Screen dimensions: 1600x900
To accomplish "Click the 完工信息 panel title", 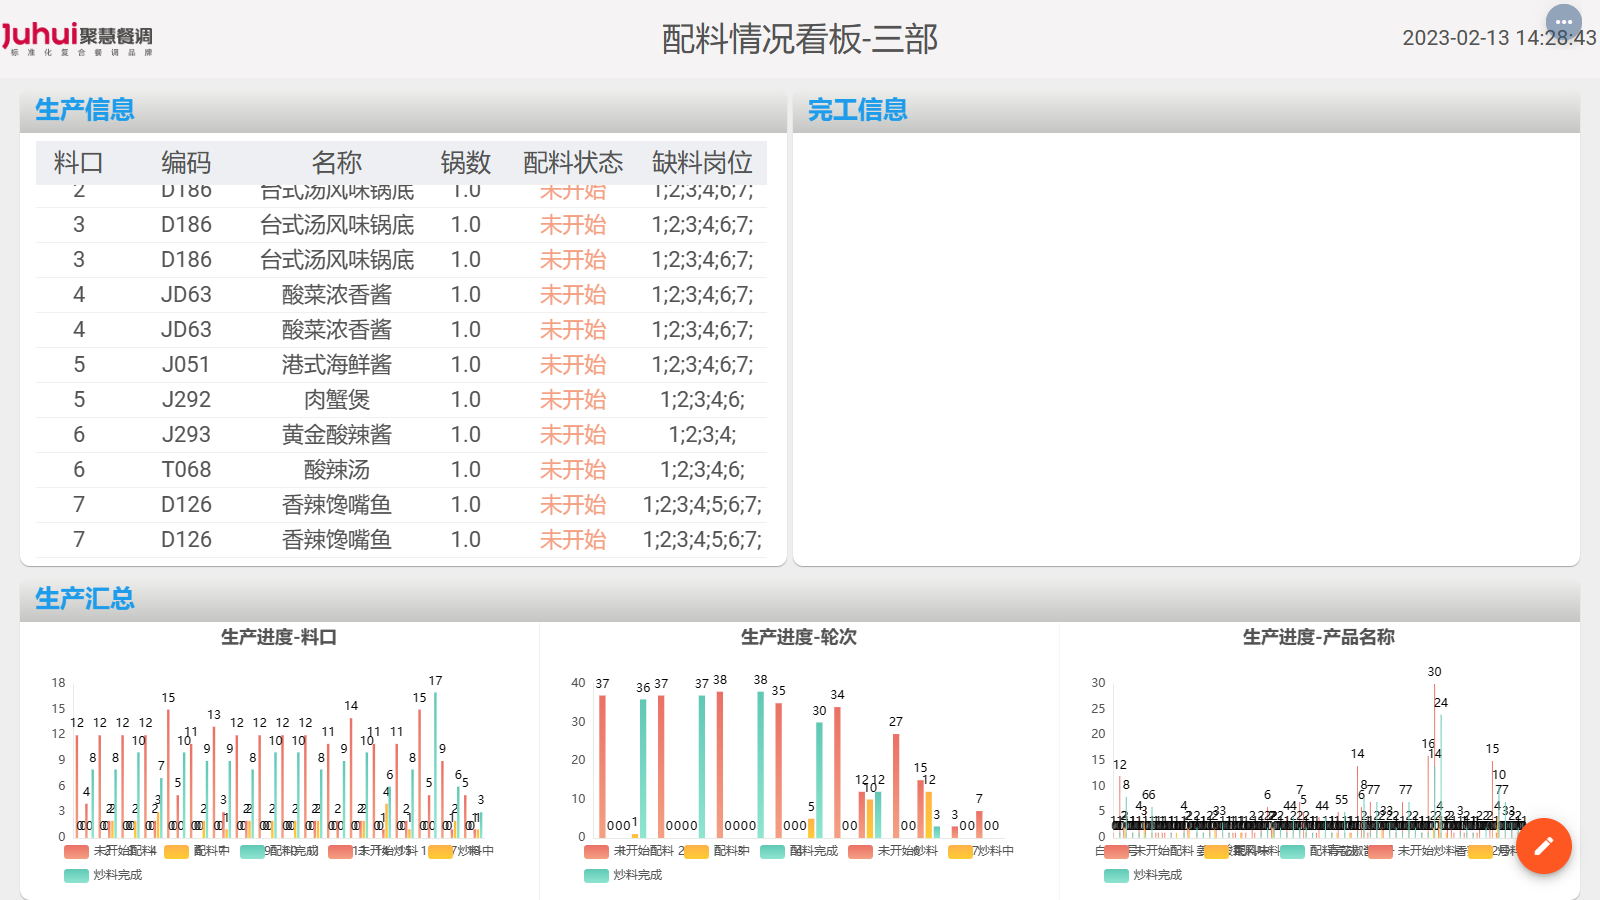I will point(858,110).
